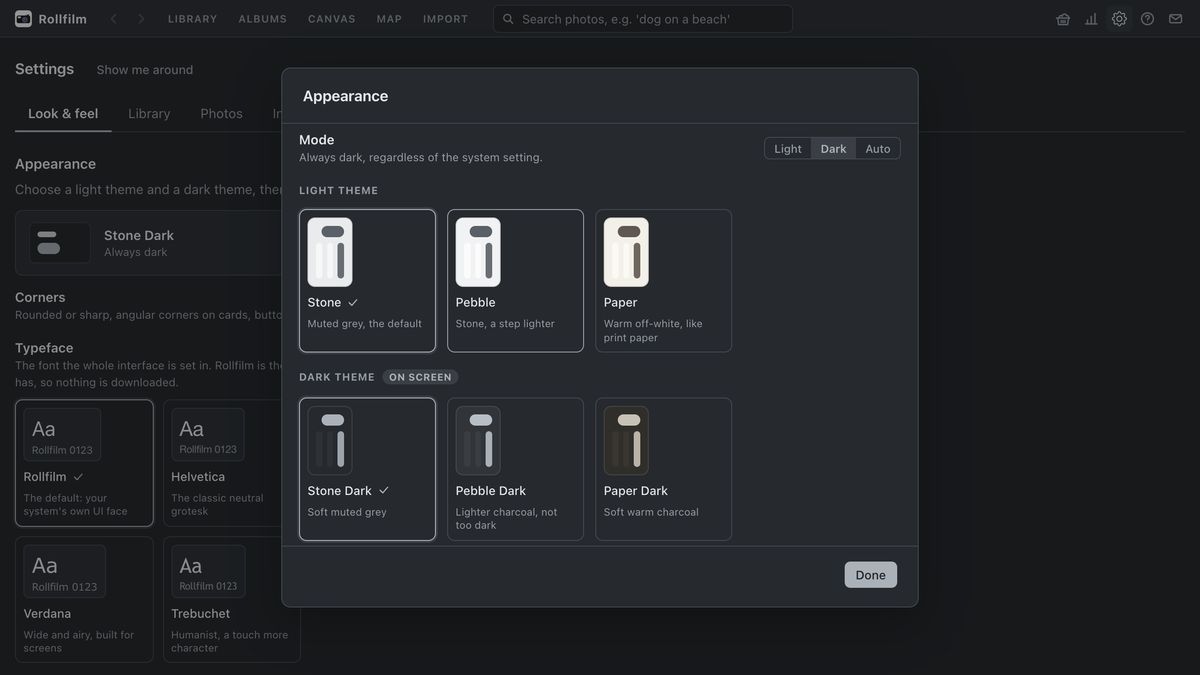Open the Albums menu item

(262, 19)
